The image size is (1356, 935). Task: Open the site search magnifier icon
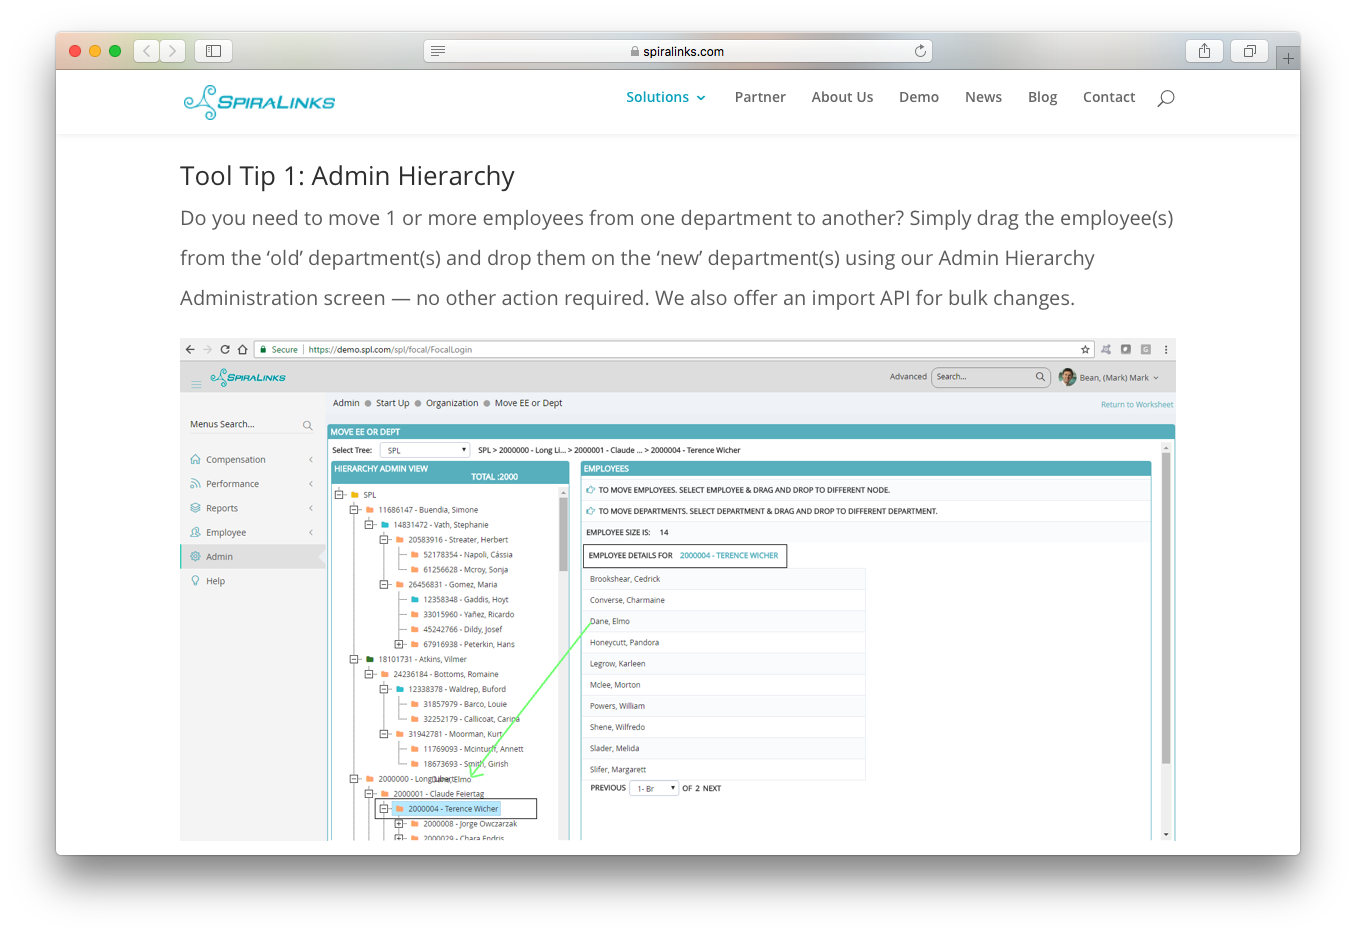1166,98
